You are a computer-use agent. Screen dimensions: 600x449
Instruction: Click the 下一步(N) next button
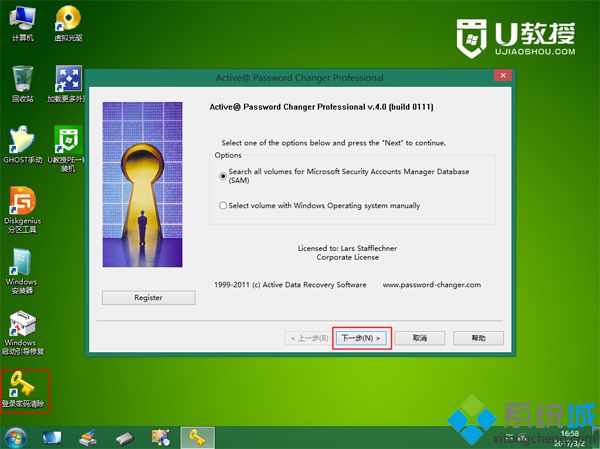point(361,338)
